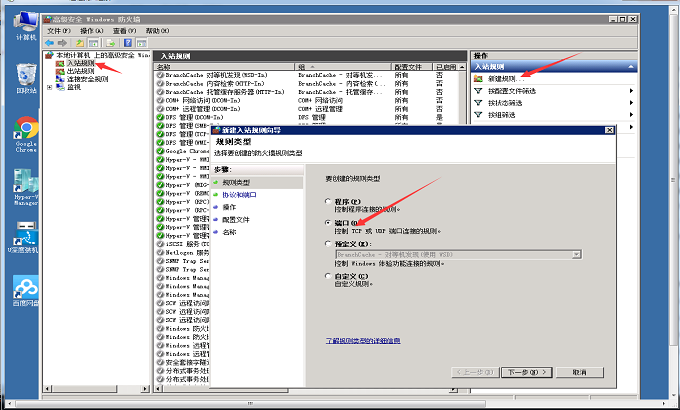Select the 自定义(C) radio button
Image resolution: width=680 pixels, height=410 pixels.
point(328,276)
